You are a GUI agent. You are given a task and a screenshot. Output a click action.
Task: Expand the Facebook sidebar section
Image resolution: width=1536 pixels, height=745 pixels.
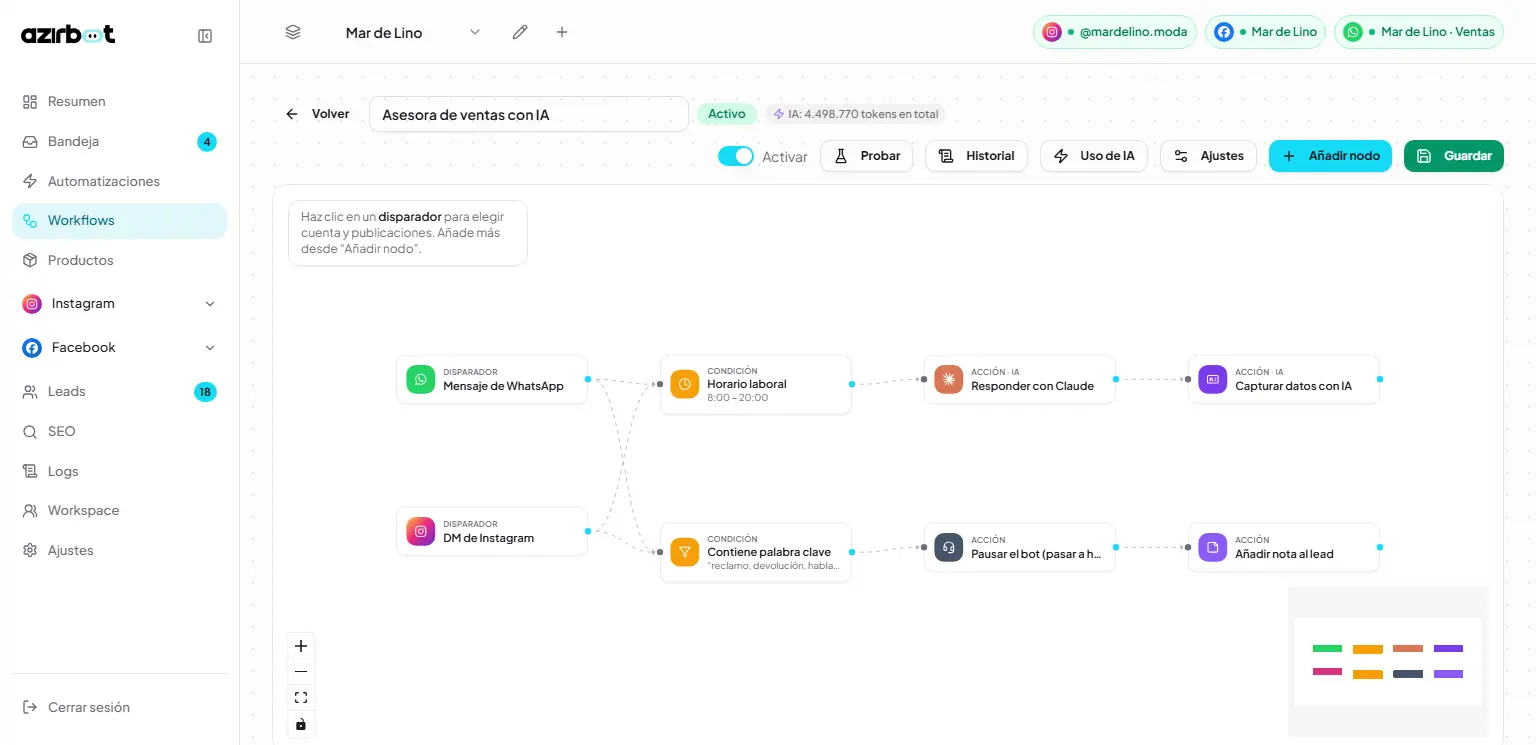tap(210, 348)
